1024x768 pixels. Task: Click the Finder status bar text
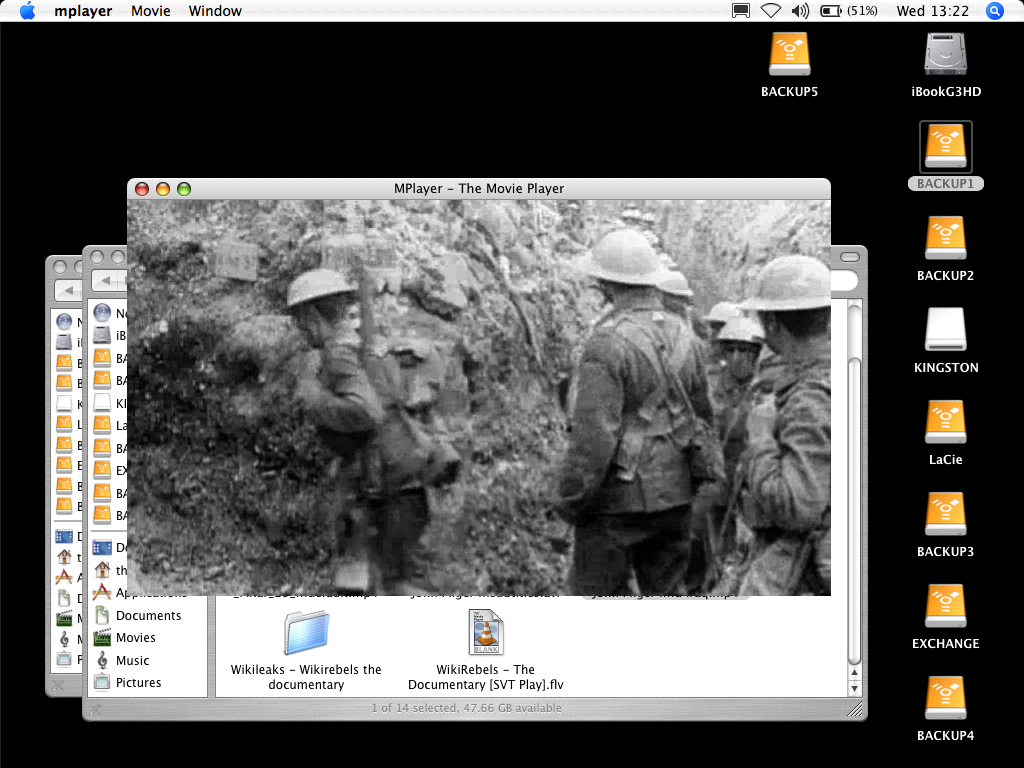pyautogui.click(x=466, y=708)
